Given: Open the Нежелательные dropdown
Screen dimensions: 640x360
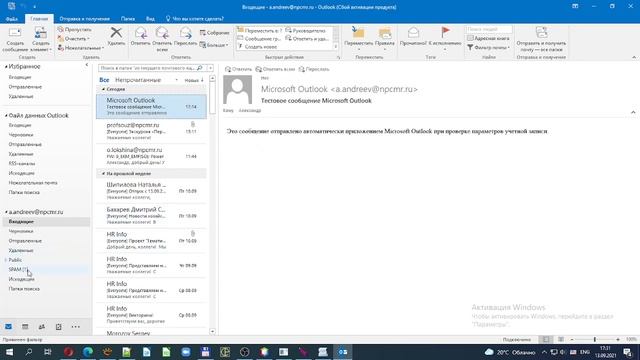Looking at the screenshot, I should pos(80,48).
